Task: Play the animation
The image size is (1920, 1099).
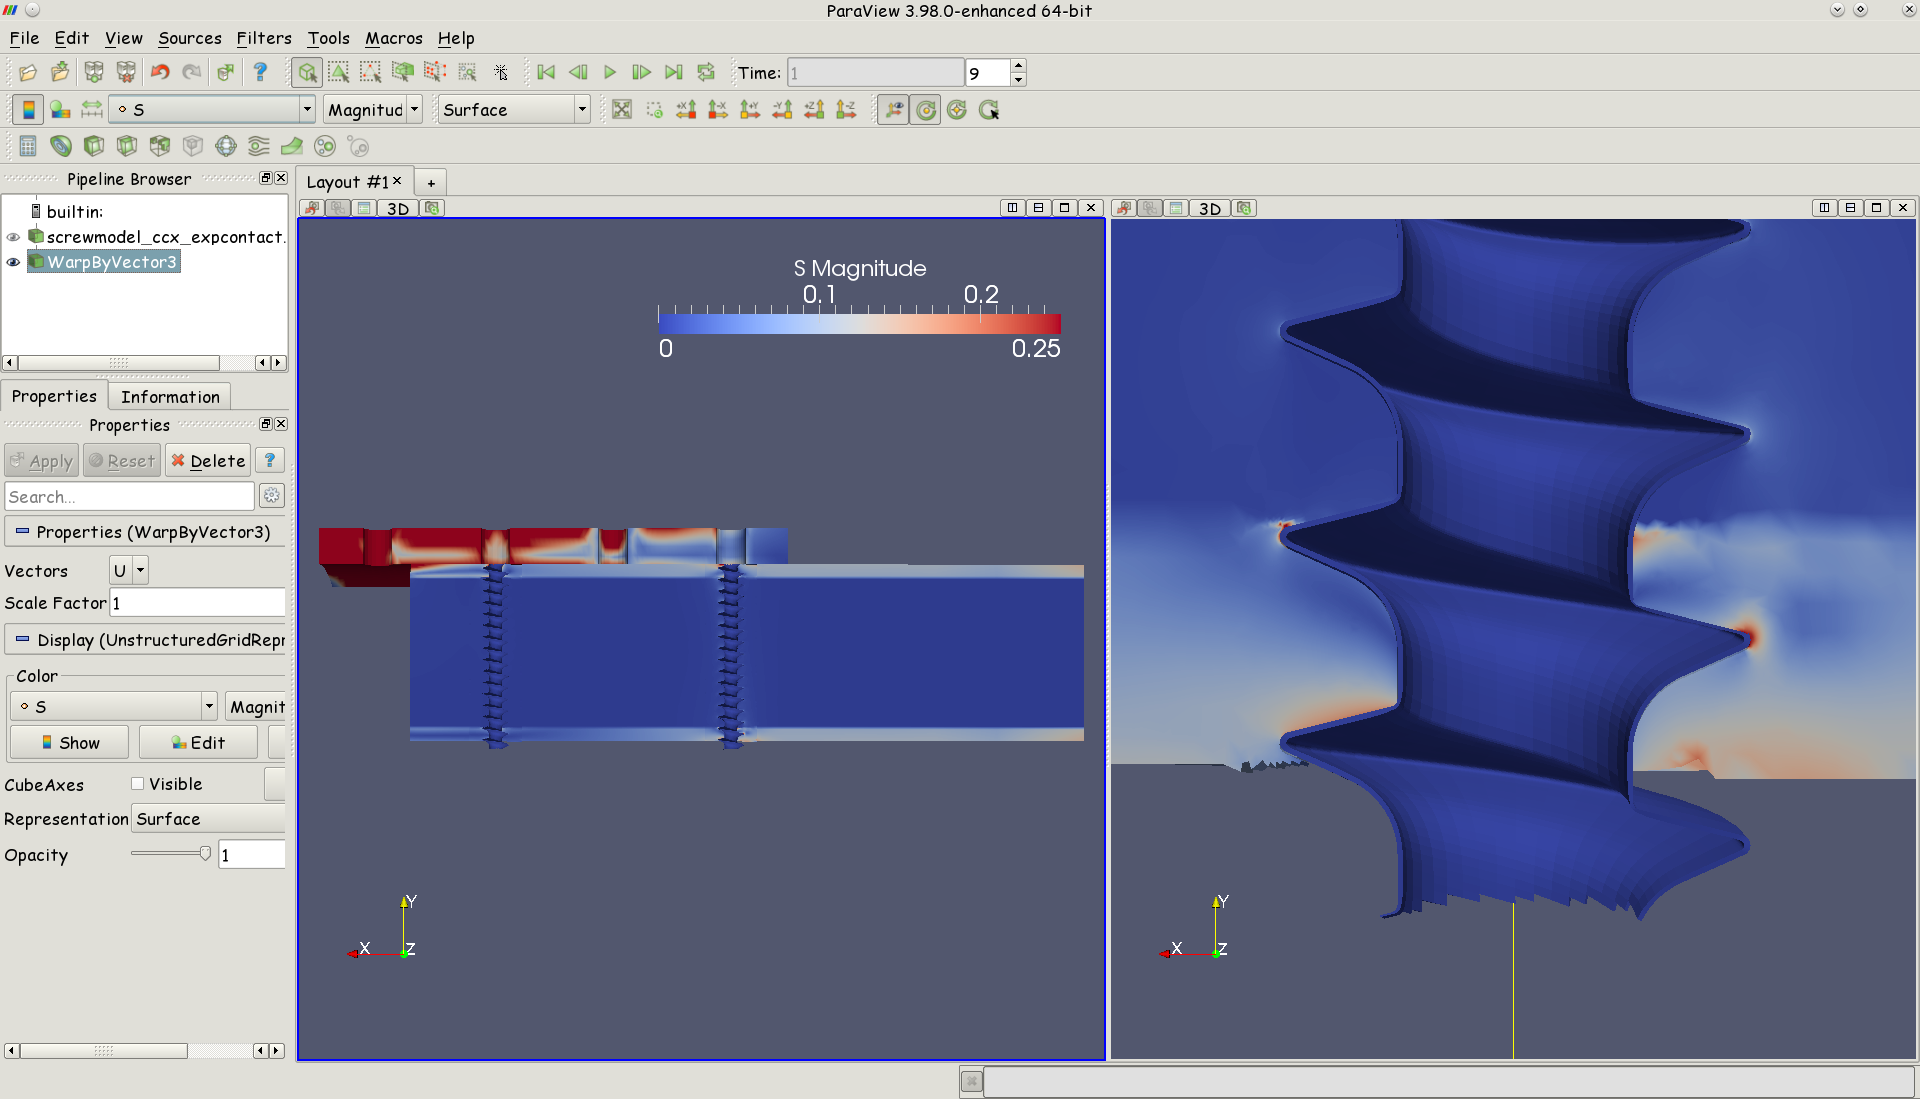Action: (610, 72)
